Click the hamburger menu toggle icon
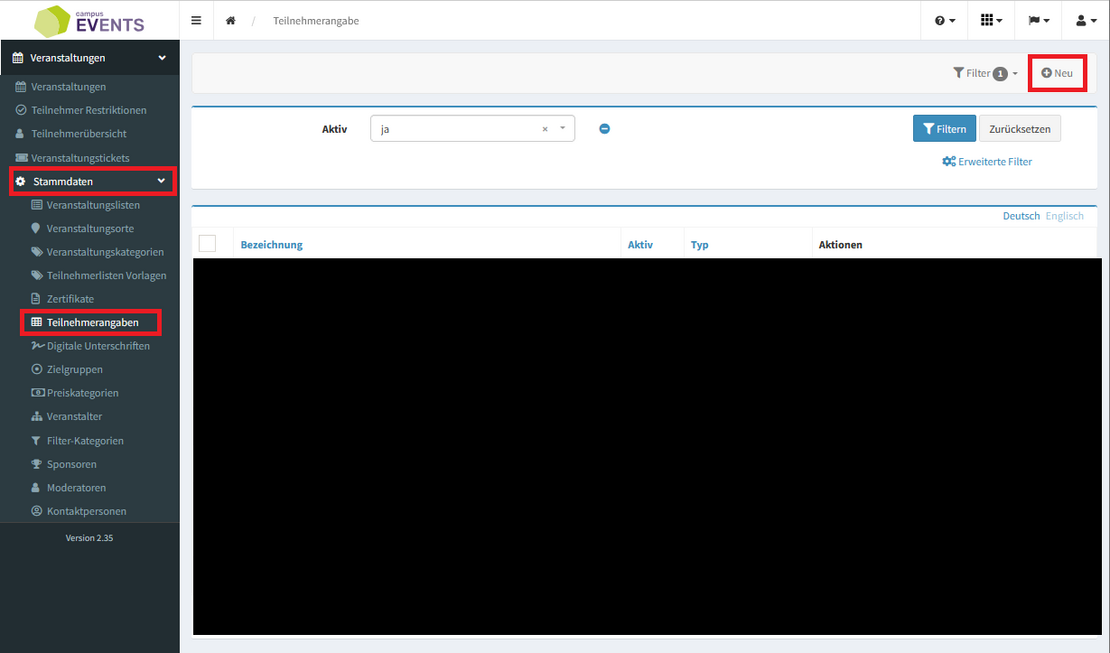This screenshot has width=1110, height=653. click(196, 20)
